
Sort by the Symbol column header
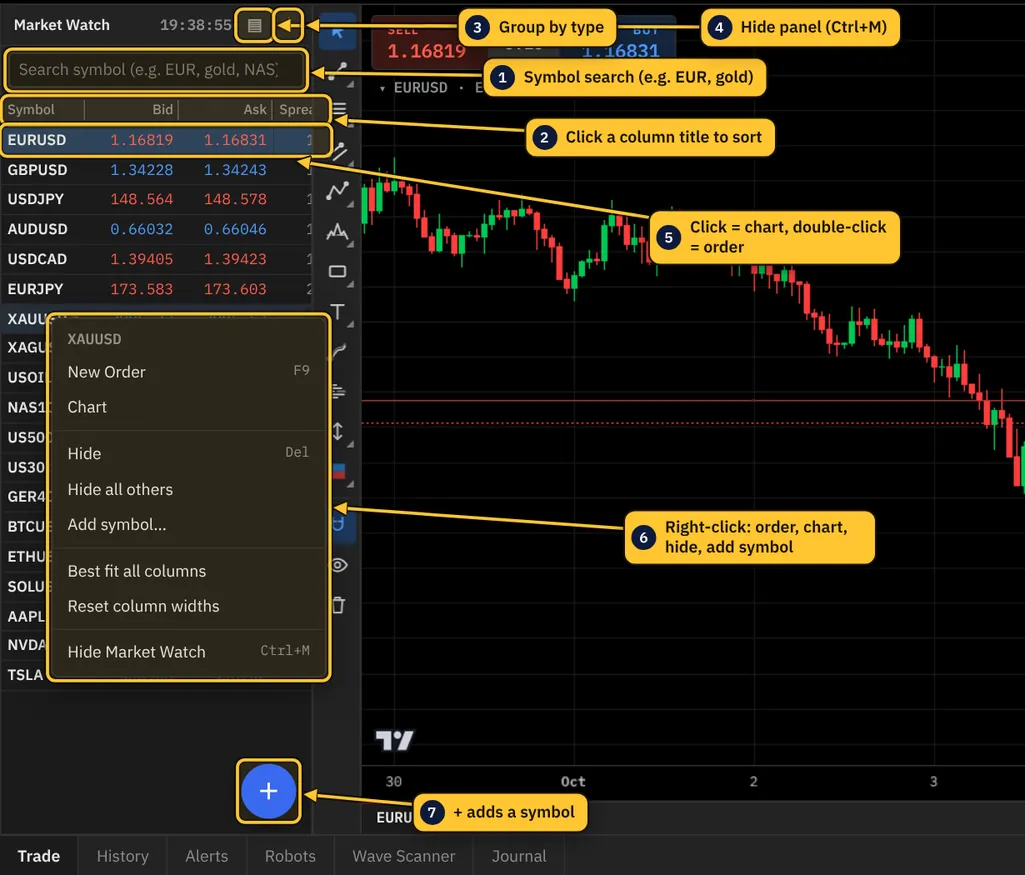43,109
